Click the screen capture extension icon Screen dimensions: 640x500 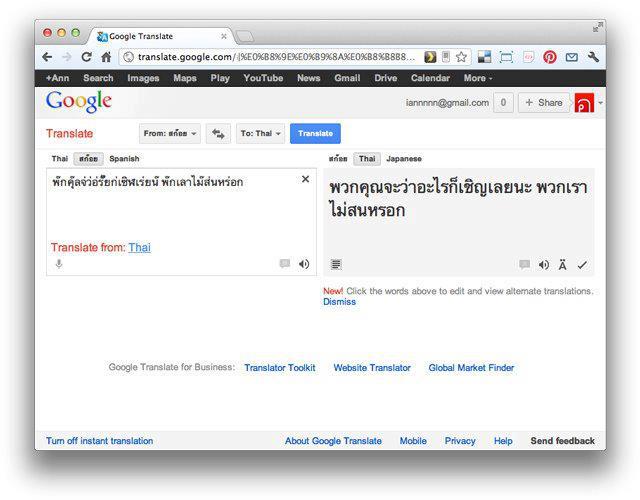pos(506,57)
